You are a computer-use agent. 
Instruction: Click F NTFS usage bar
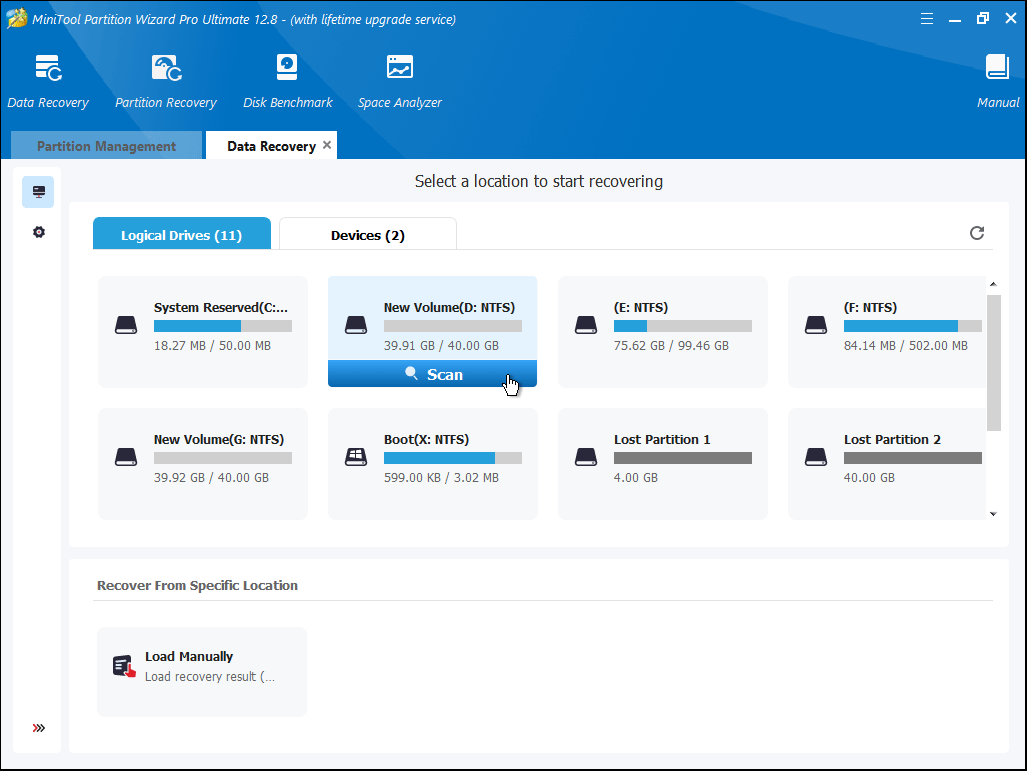912,326
